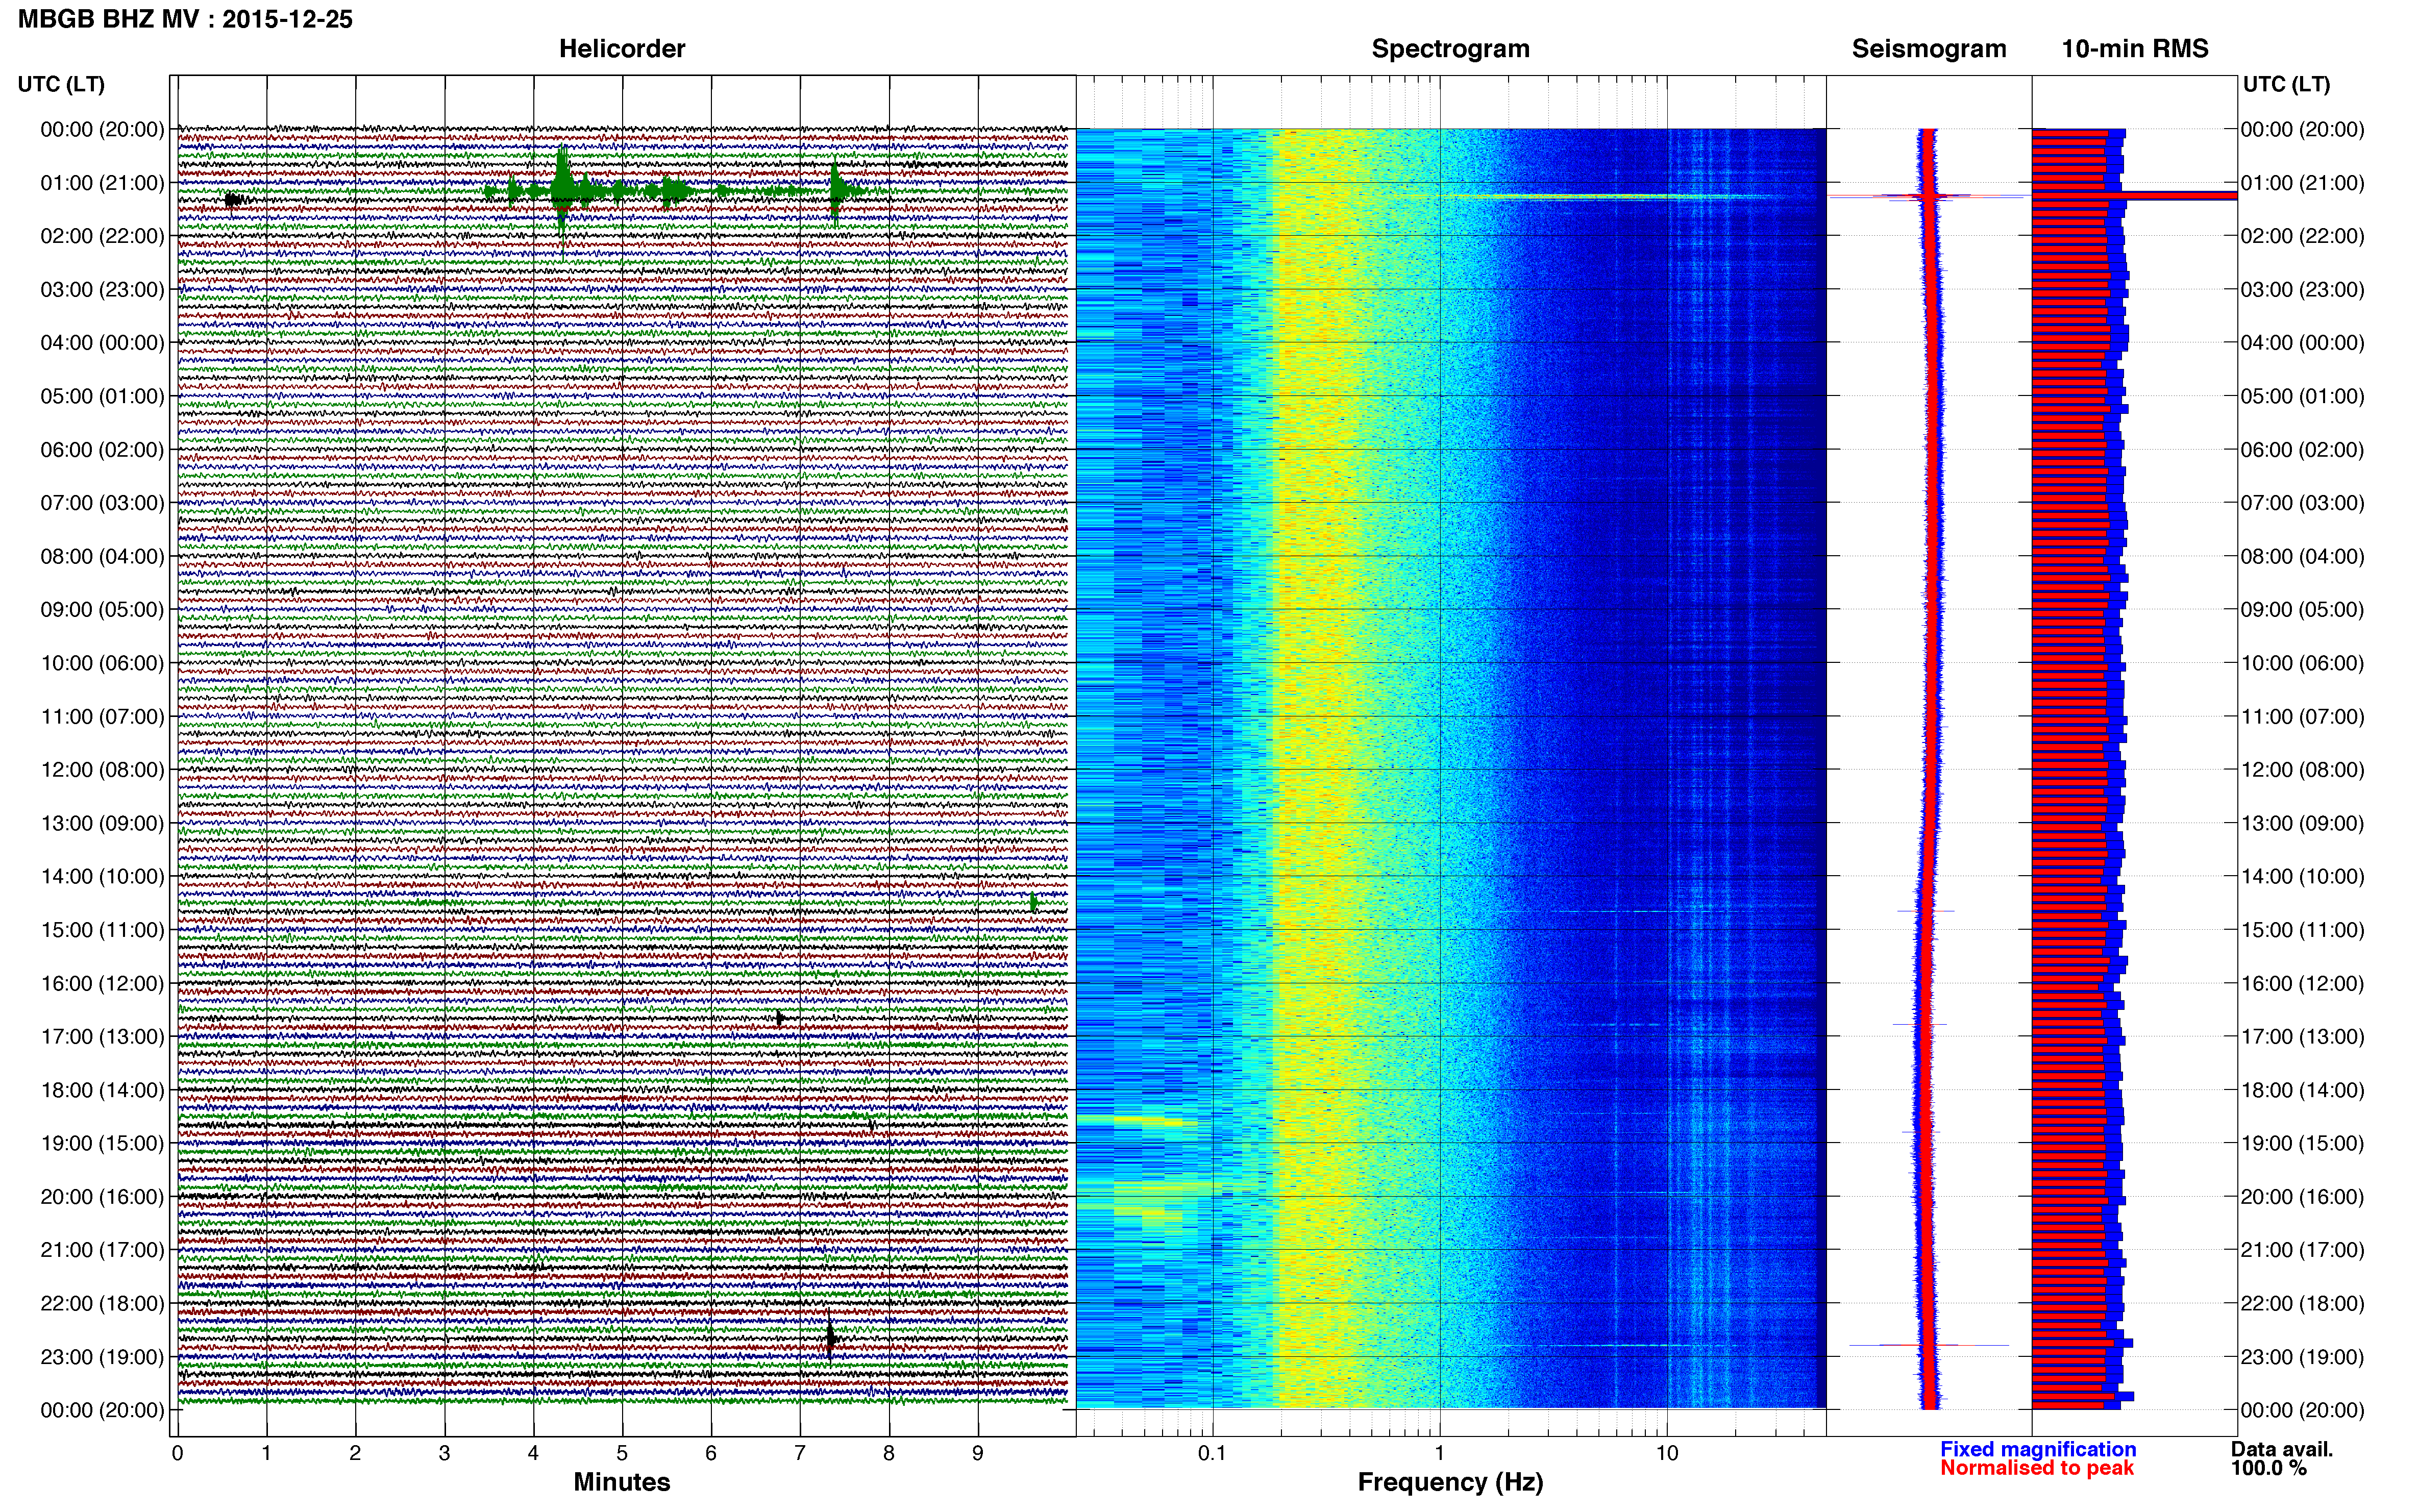Select the Helicorder panel heading

(622, 49)
